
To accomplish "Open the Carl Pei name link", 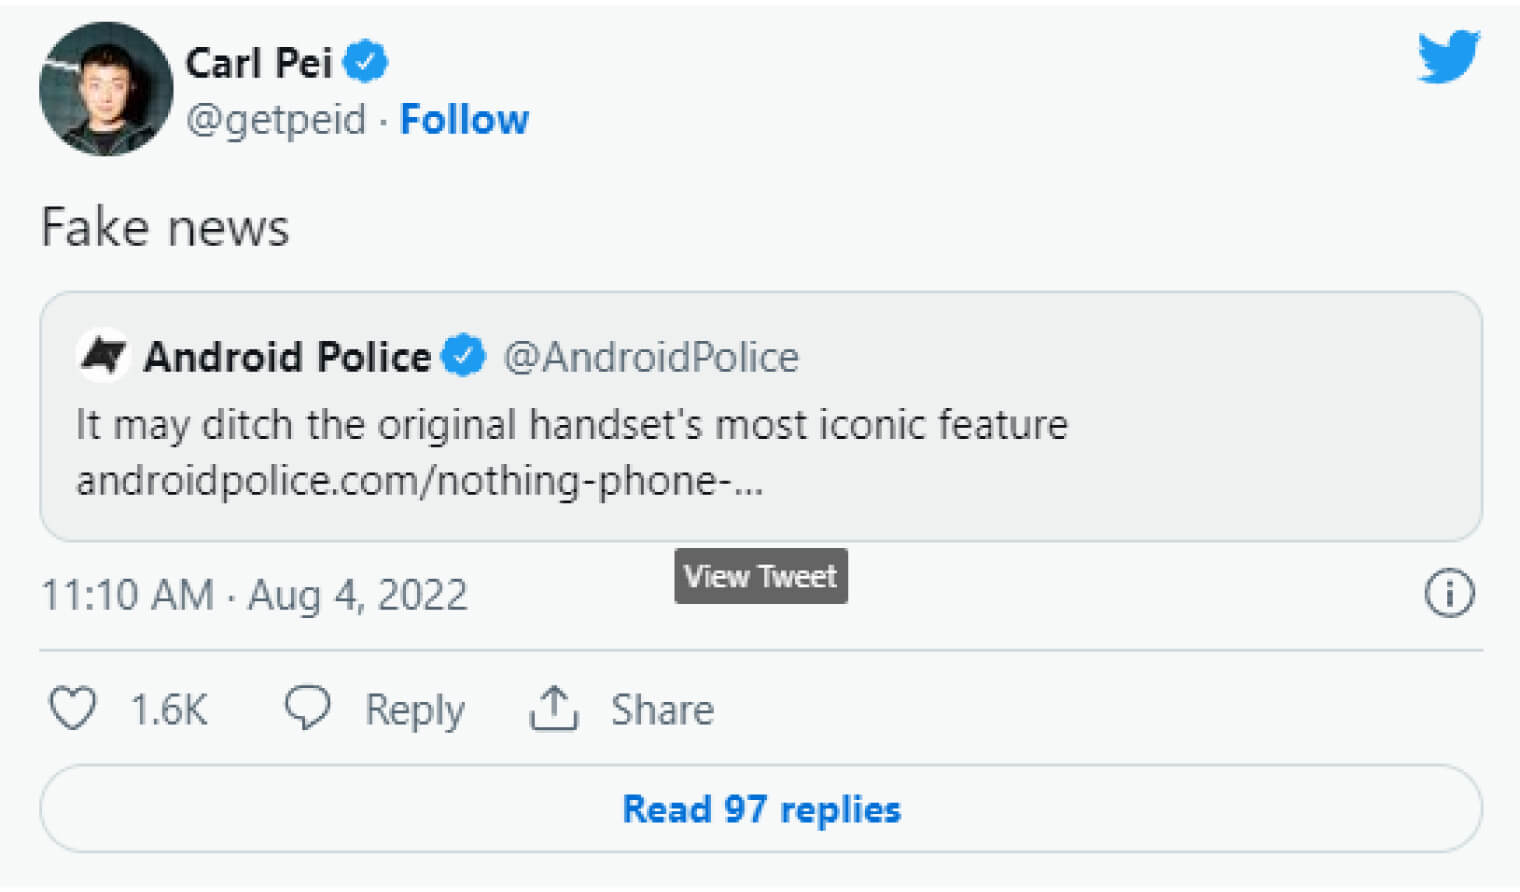I will click(x=259, y=63).
